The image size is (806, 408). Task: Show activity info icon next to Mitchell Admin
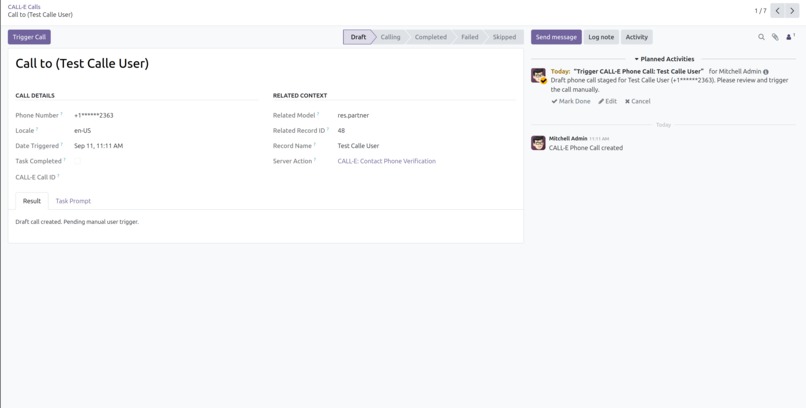pos(766,72)
